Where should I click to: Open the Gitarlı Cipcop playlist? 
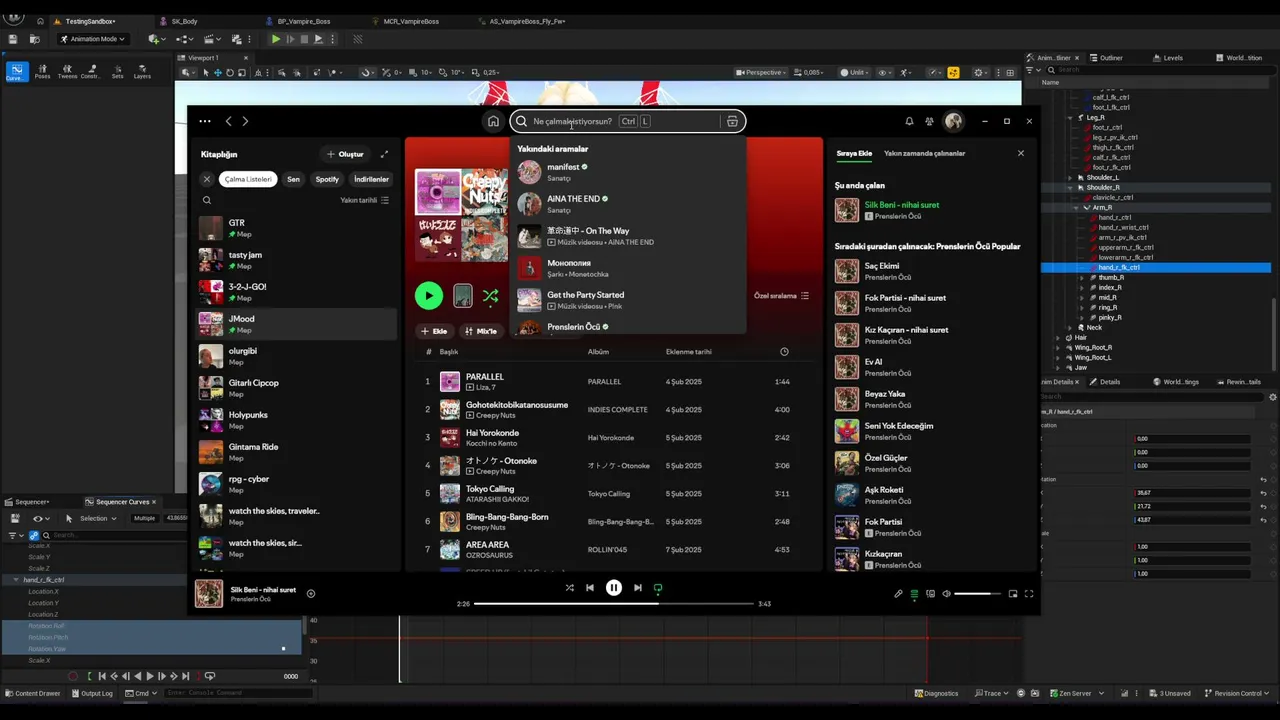pos(298,388)
